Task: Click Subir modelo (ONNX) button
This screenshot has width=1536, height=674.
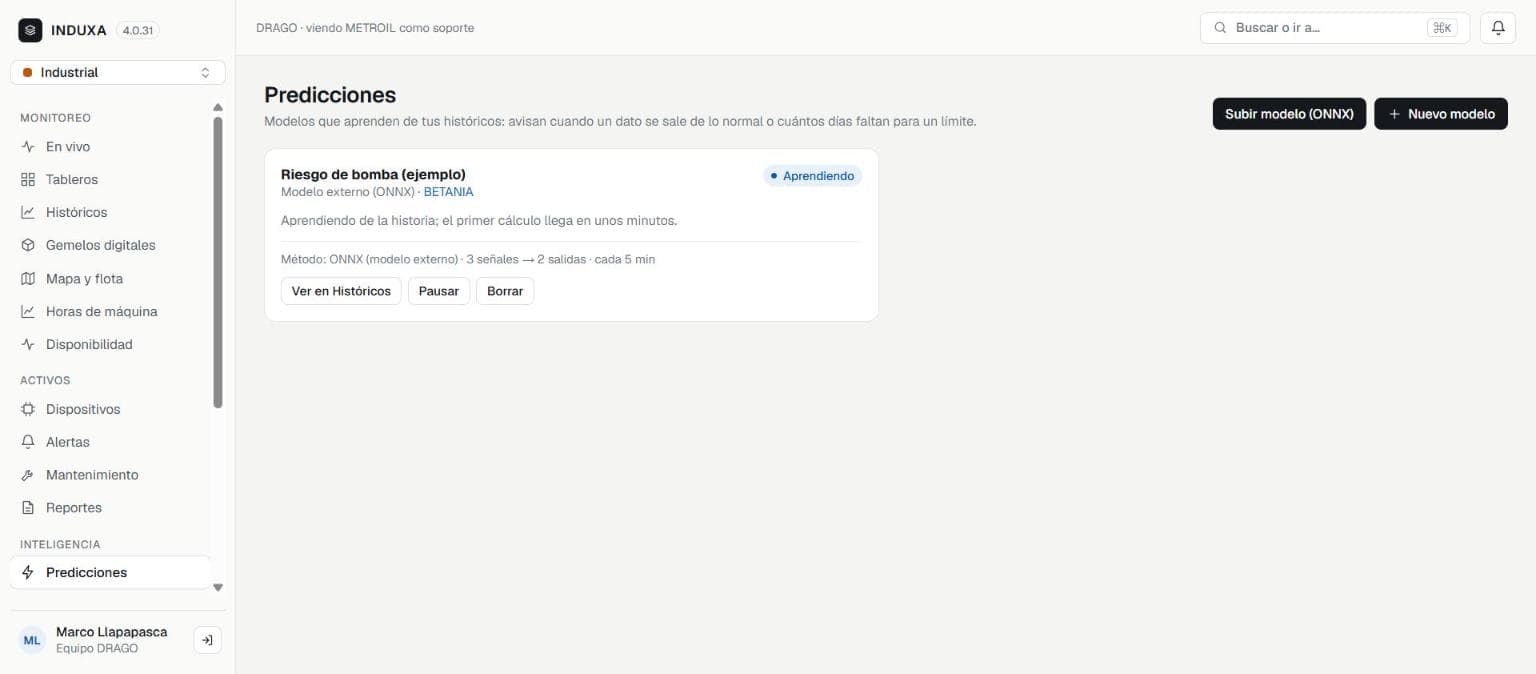Action: (1289, 114)
